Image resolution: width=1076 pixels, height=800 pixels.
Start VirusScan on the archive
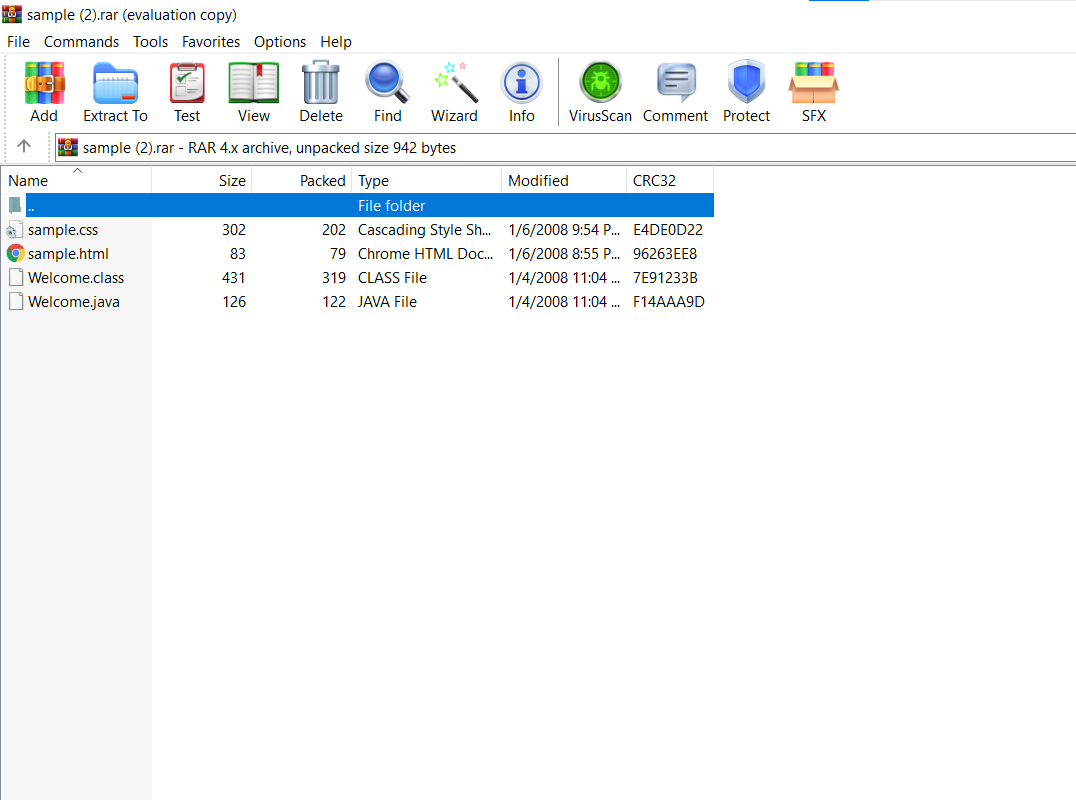pos(600,91)
